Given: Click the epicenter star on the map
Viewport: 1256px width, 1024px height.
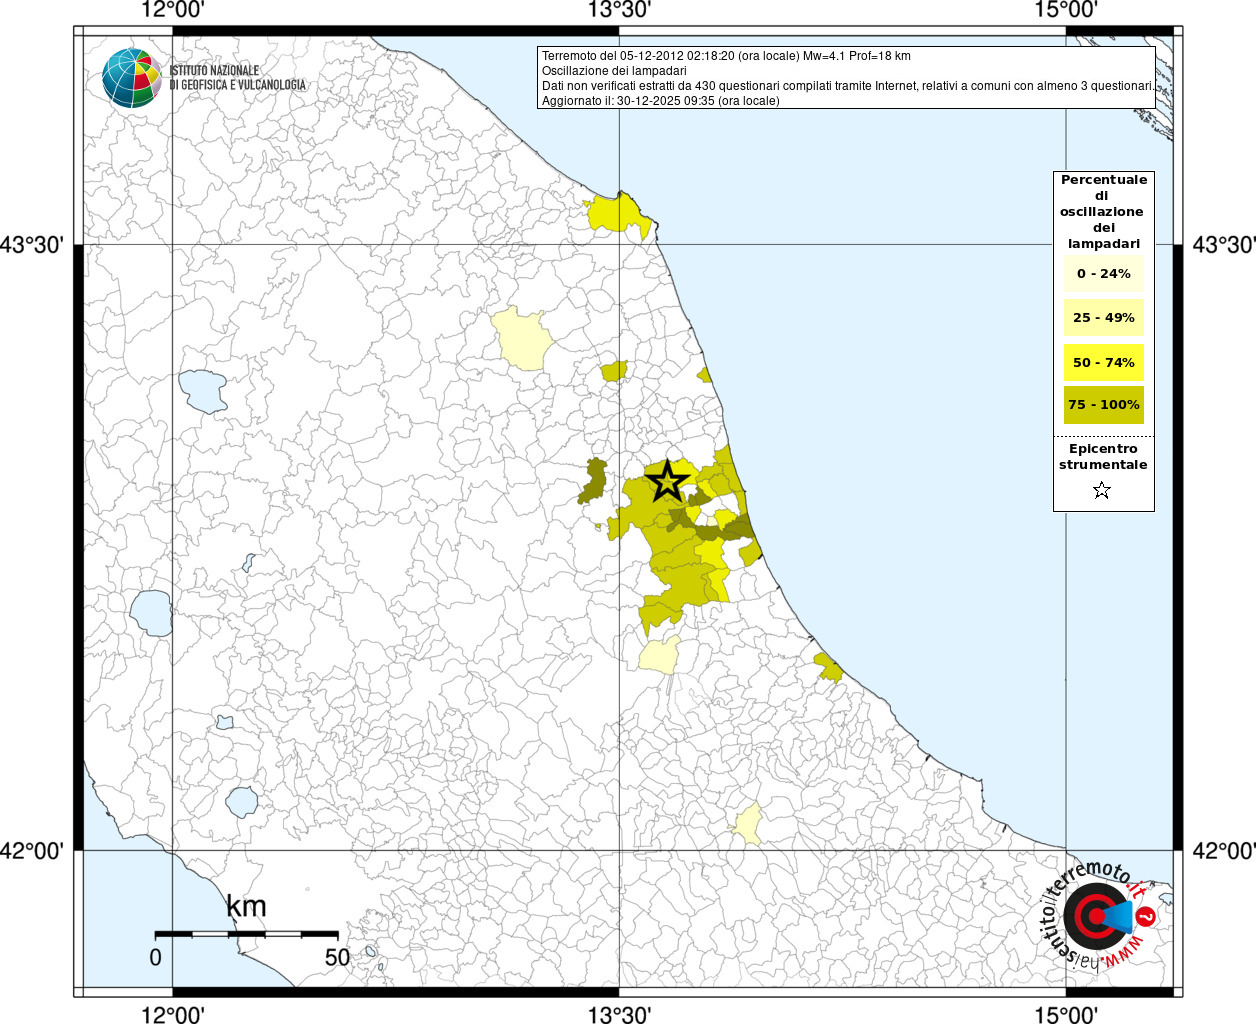Looking at the screenshot, I should [667, 482].
